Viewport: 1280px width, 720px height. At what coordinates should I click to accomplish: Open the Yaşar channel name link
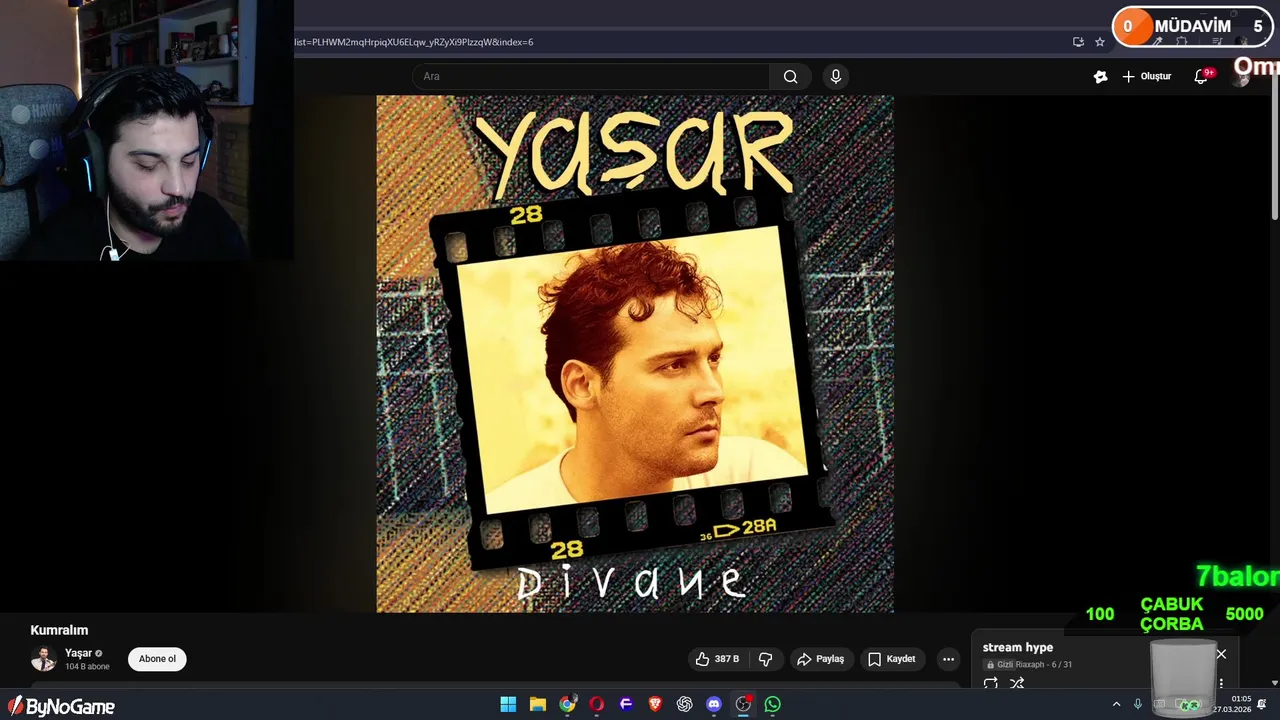click(78, 653)
